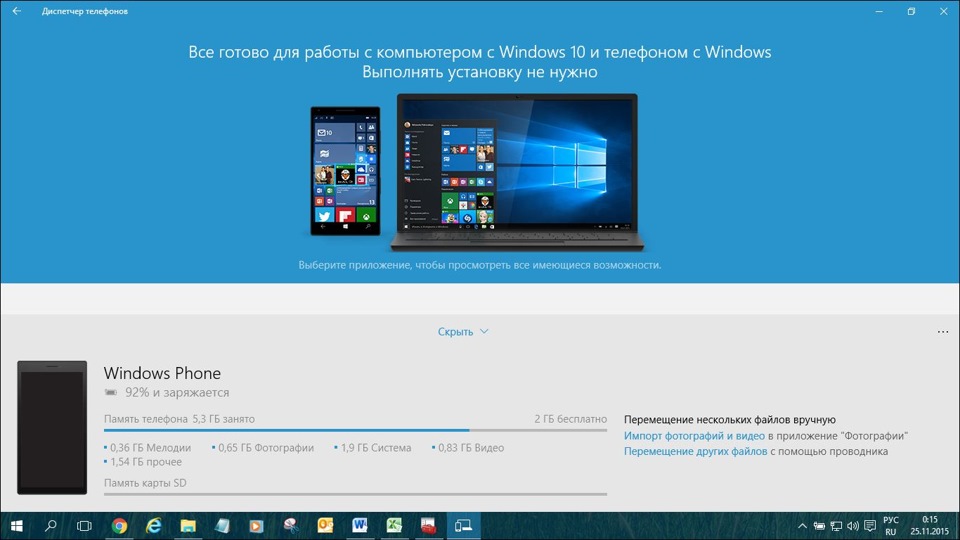Switch input language via РУС indicator

tap(891, 526)
